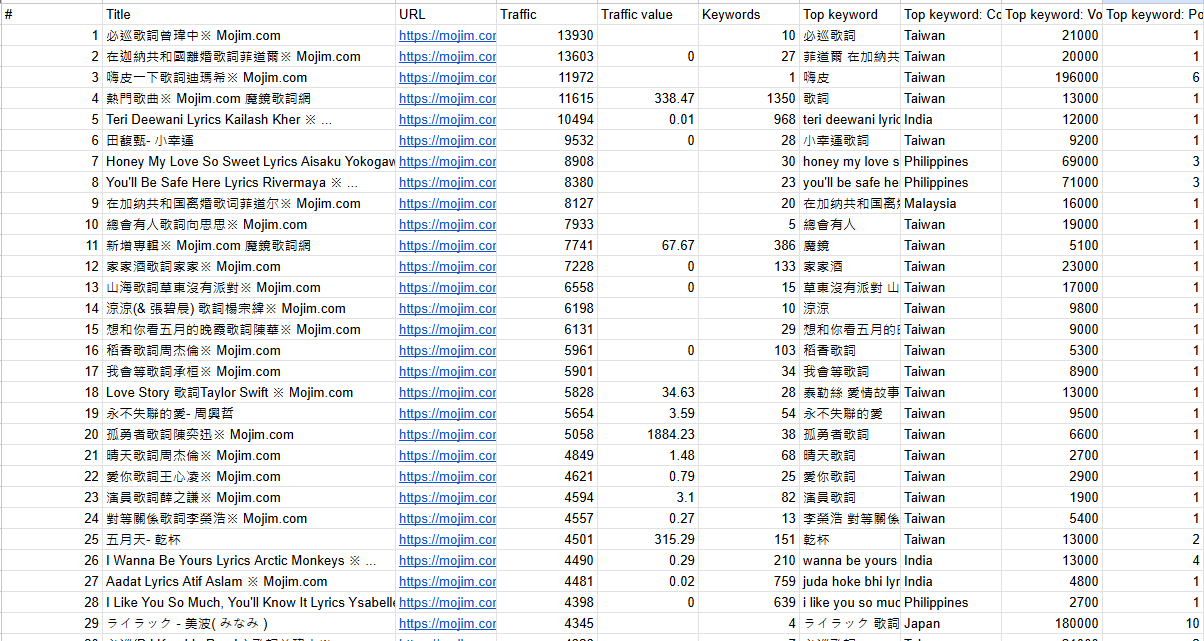Select keywords cell 968
The width and height of the screenshot is (1204, 641).
pyautogui.click(x=749, y=119)
